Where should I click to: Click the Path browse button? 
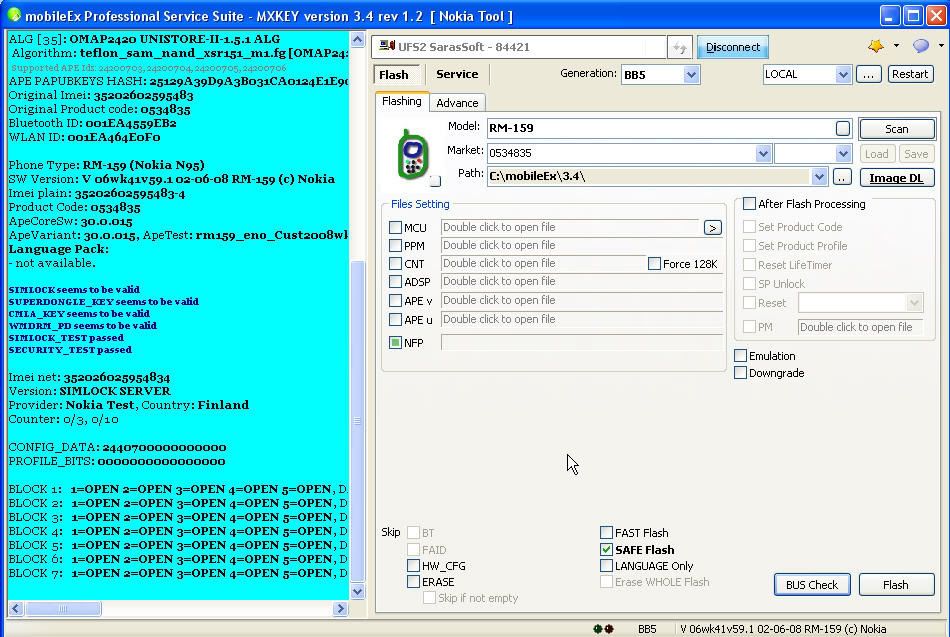(842, 177)
